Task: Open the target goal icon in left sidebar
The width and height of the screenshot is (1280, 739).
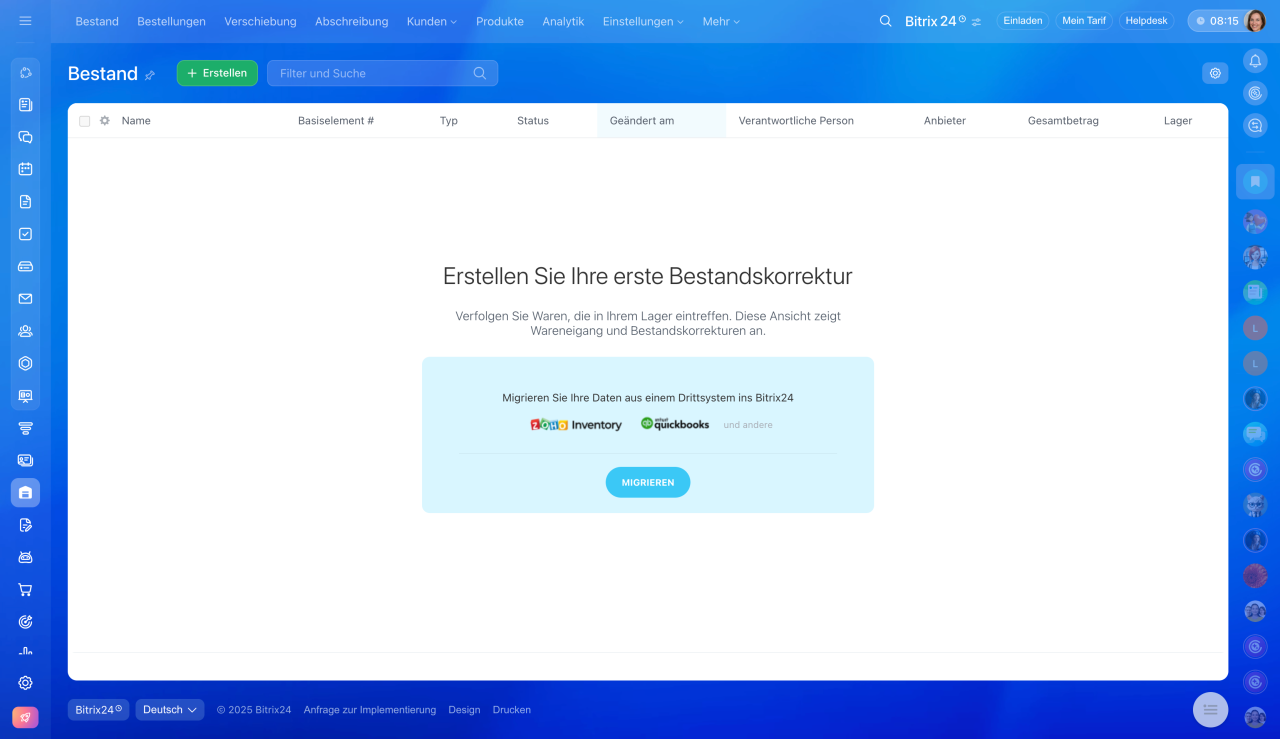Action: [x=25, y=621]
